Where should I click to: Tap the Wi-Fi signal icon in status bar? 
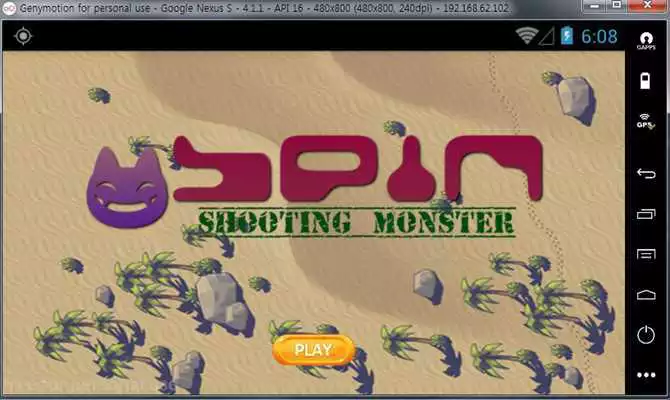(526, 35)
